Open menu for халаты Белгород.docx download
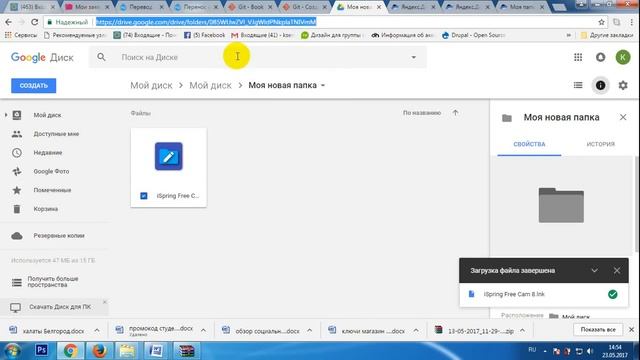Screen dimensions: 640x360 point(97,330)
